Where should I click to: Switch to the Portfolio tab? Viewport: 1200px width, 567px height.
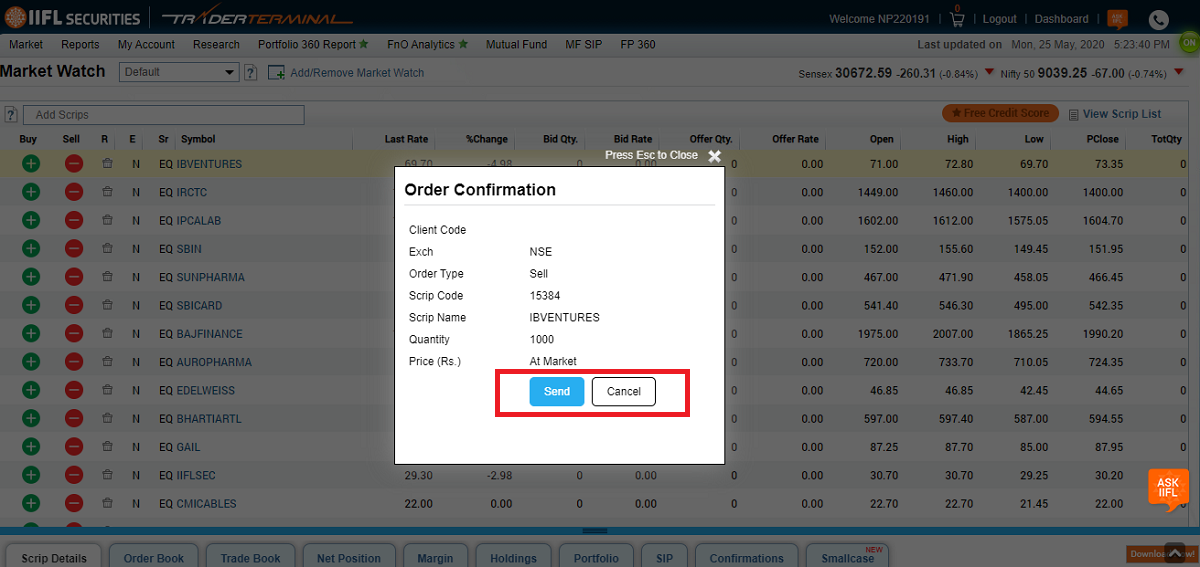click(595, 557)
